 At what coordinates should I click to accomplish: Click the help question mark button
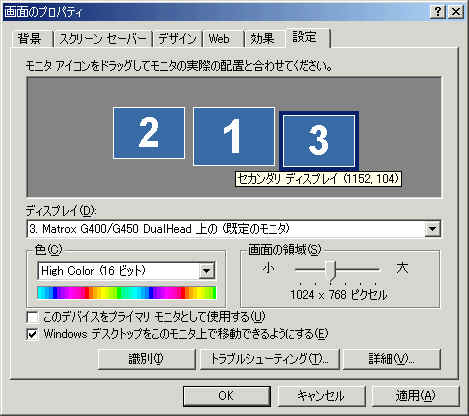coord(437,12)
